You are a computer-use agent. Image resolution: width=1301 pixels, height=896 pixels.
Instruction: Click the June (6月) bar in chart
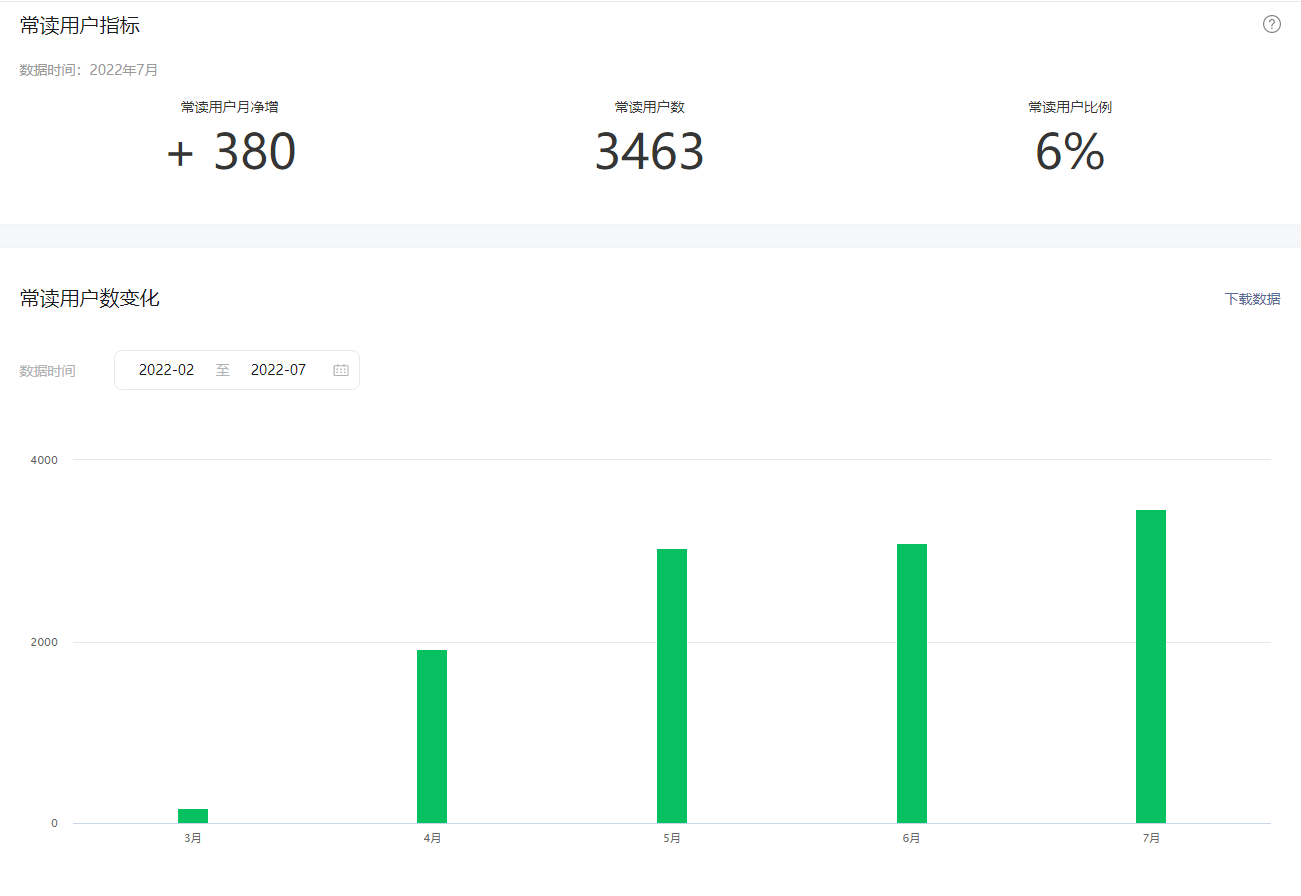click(912, 684)
